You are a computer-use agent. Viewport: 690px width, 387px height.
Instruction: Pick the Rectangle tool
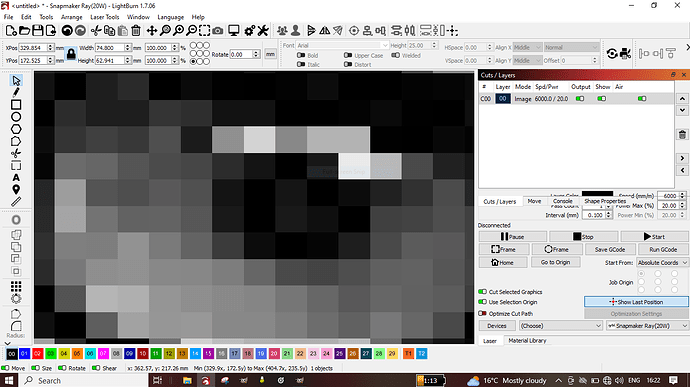(x=16, y=105)
